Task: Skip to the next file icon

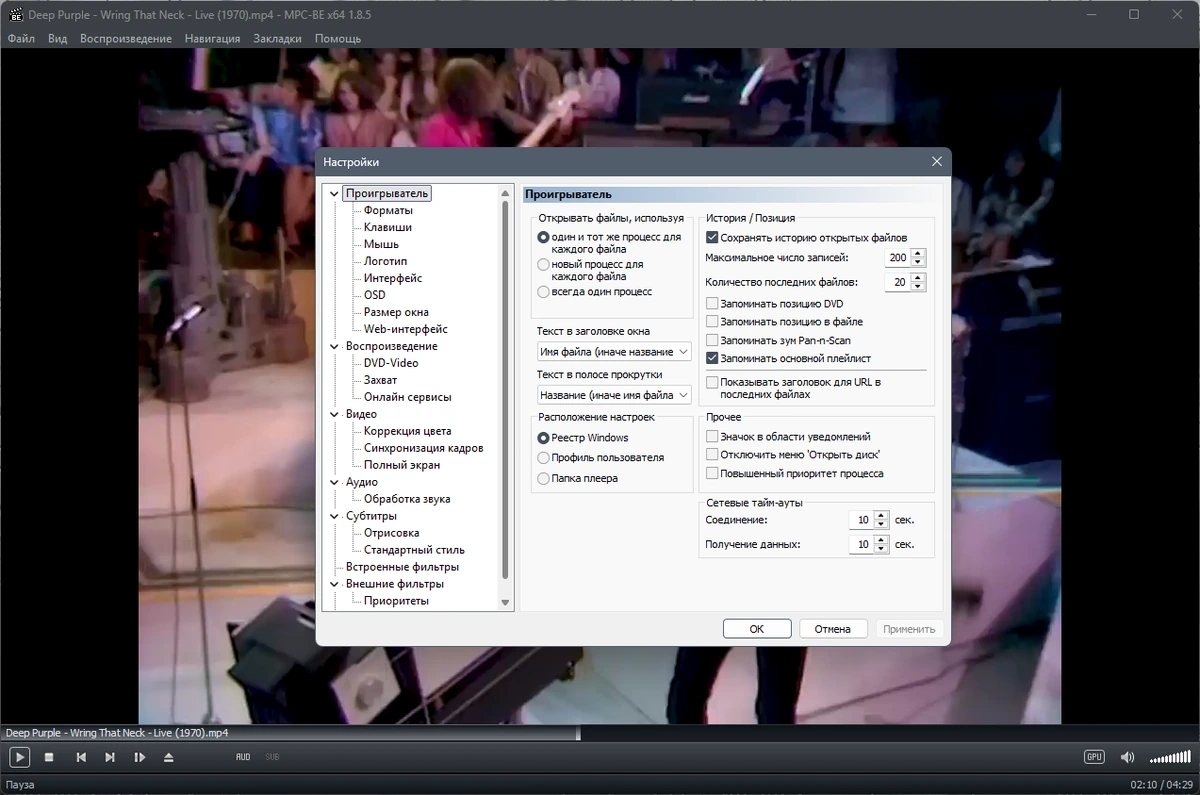Action: tap(110, 757)
